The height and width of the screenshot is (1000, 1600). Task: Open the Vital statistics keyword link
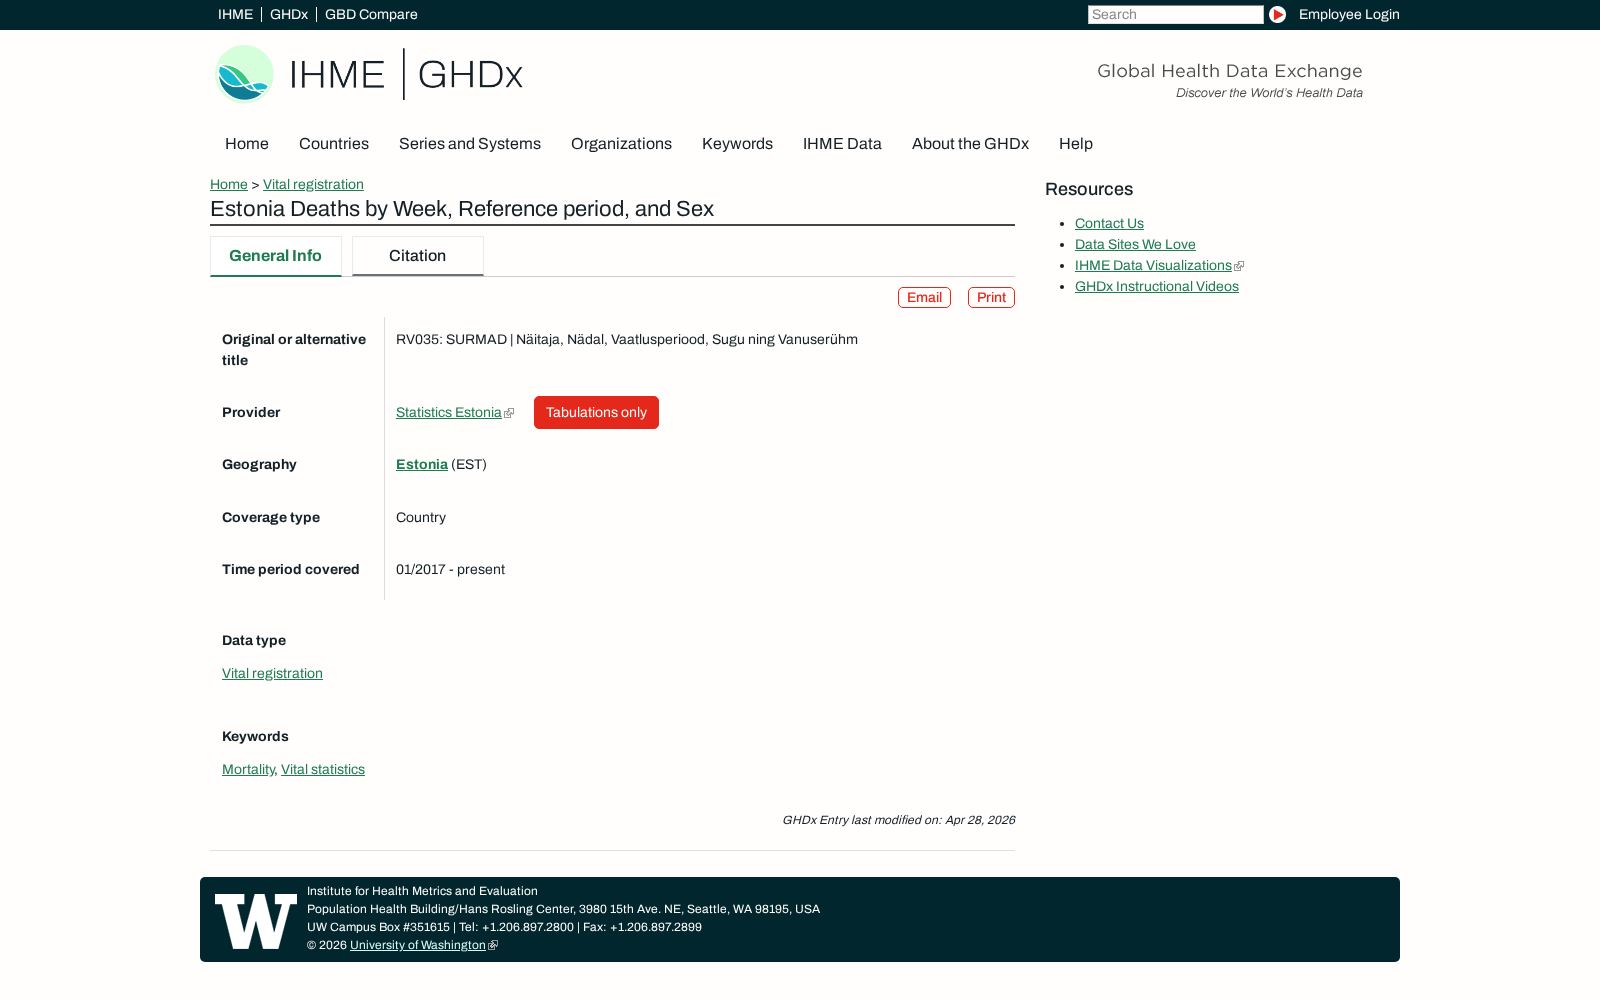pyautogui.click(x=323, y=769)
